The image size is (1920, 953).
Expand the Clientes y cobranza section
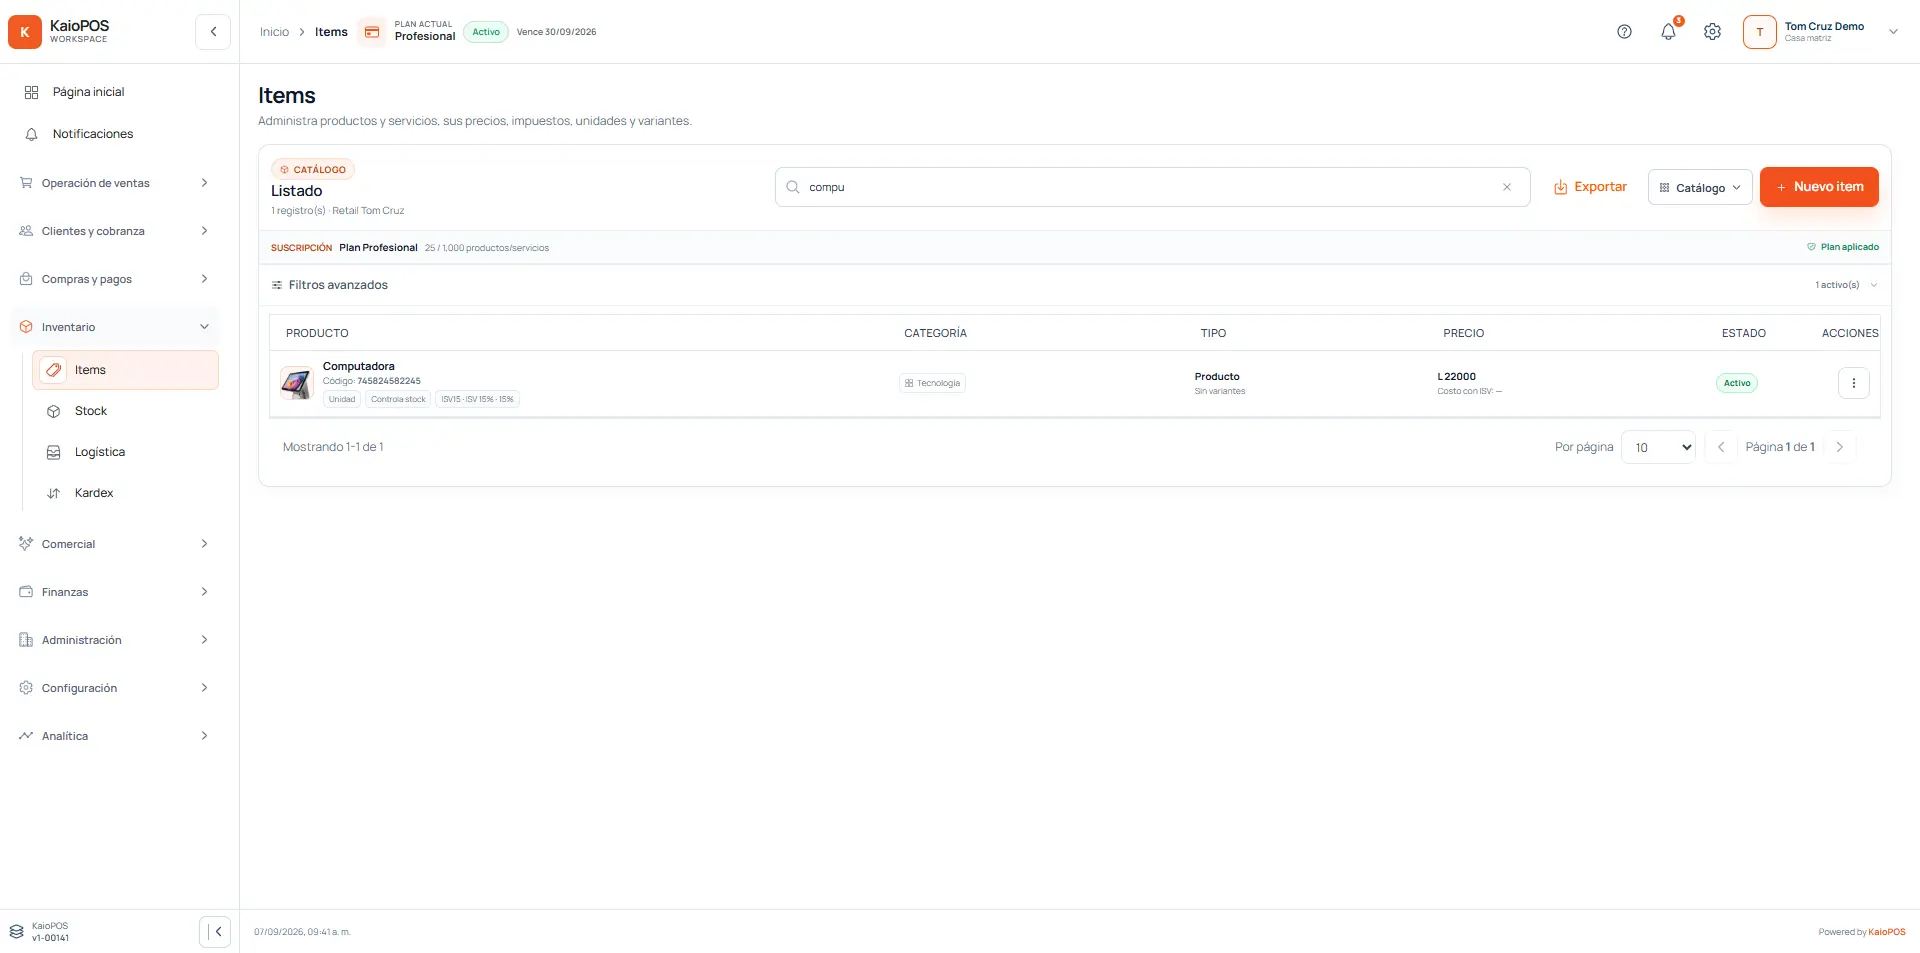(x=115, y=231)
